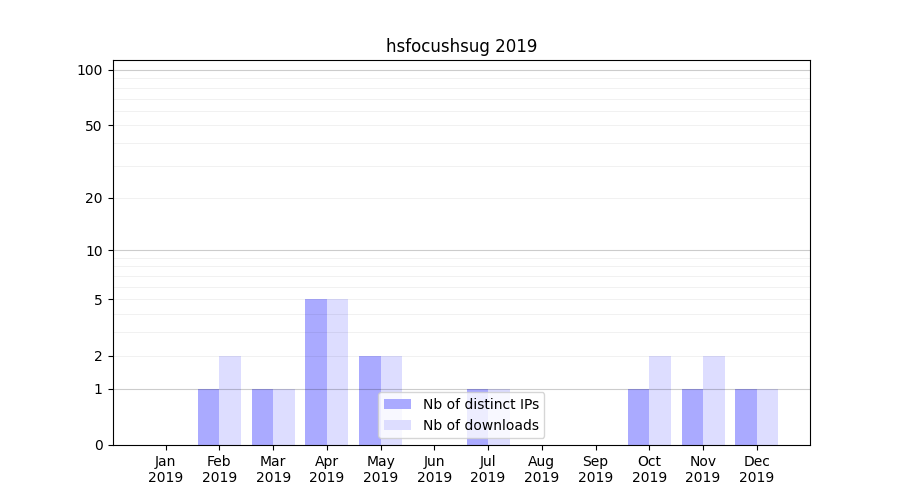The width and height of the screenshot is (900, 500).
Task: Select the February downloads bar
Action: click(x=230, y=400)
